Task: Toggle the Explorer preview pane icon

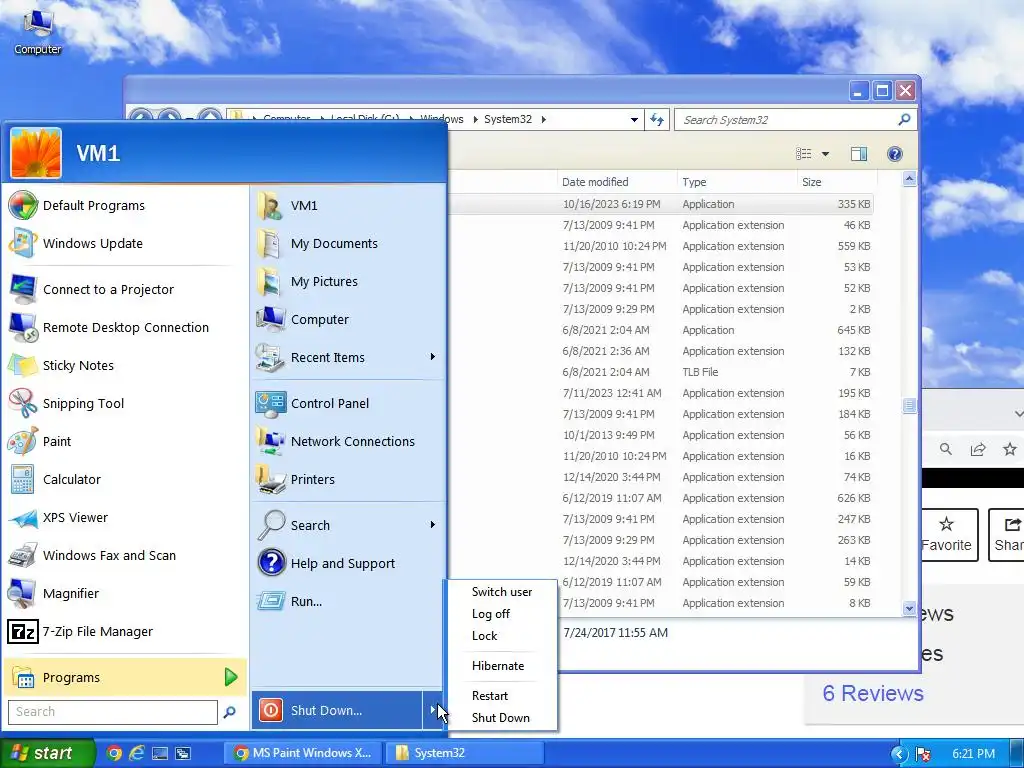Action: [859, 153]
